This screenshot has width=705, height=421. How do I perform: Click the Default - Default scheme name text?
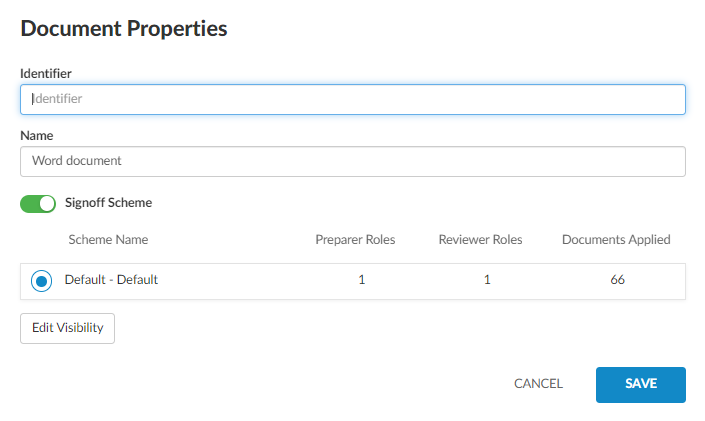[x=111, y=280]
